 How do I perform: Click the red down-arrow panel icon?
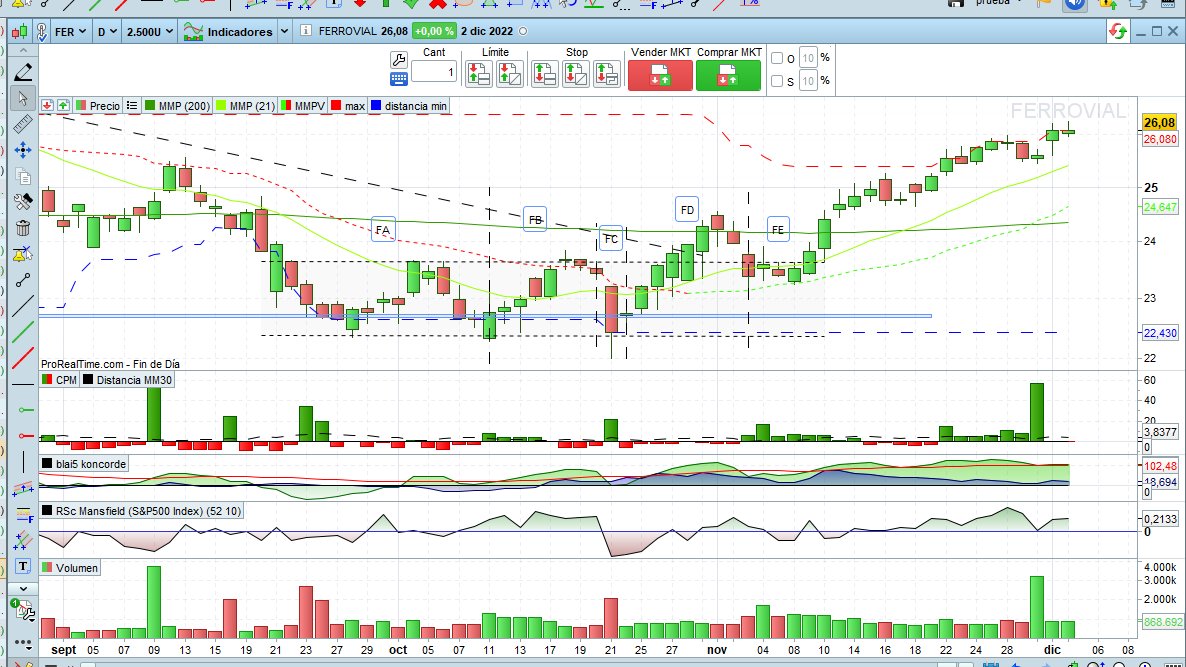[x=47, y=106]
